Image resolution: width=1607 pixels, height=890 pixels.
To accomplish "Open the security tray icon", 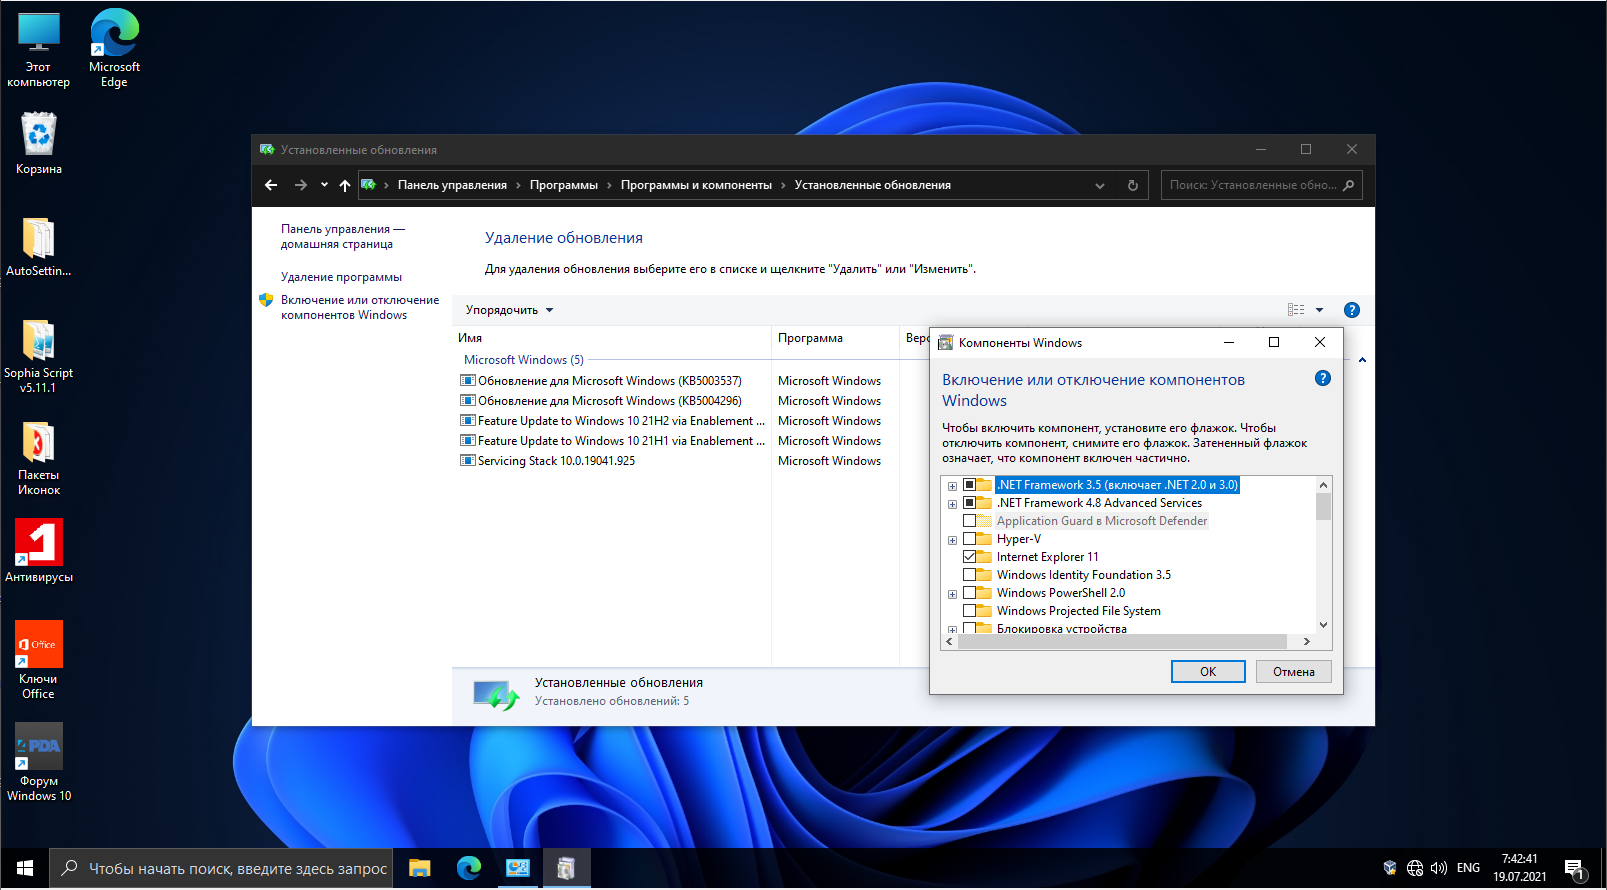I will click(1390, 868).
